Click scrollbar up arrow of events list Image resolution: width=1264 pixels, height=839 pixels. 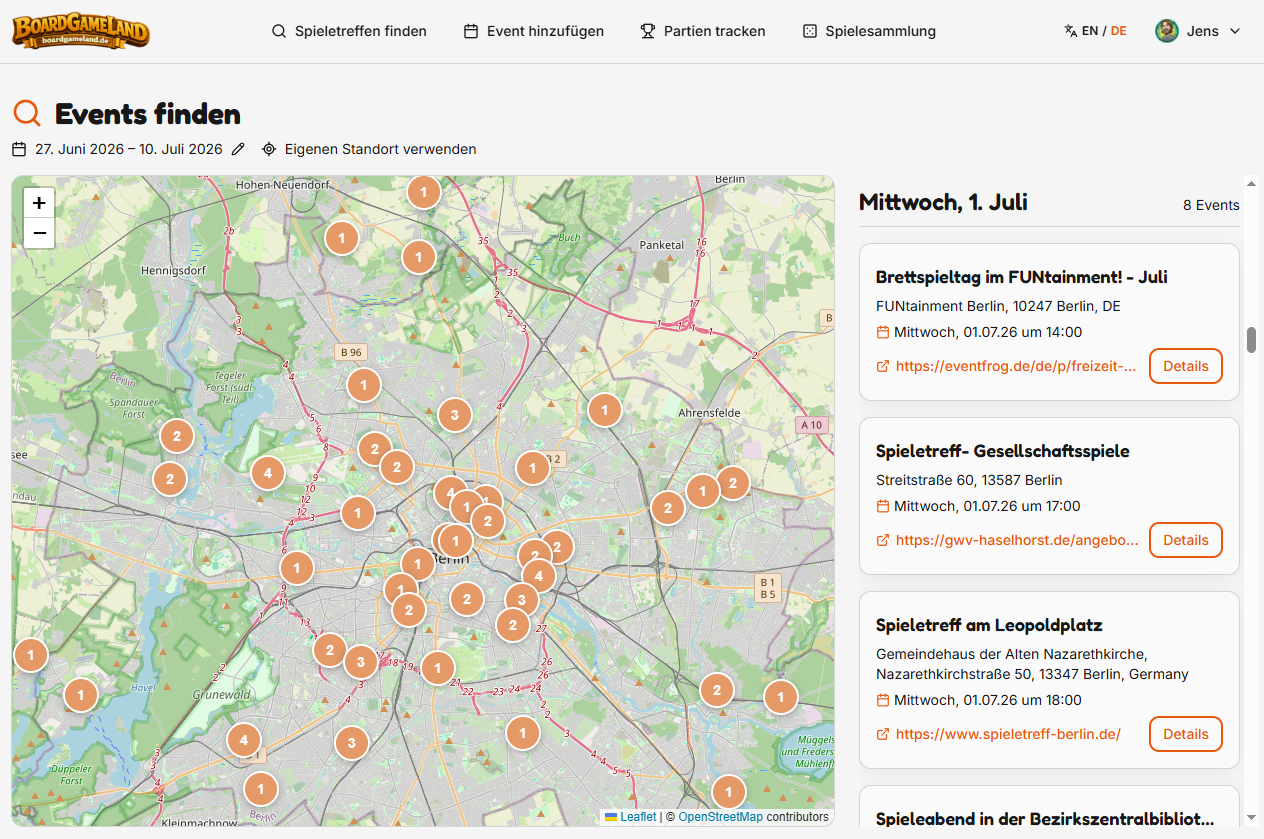click(x=1251, y=183)
